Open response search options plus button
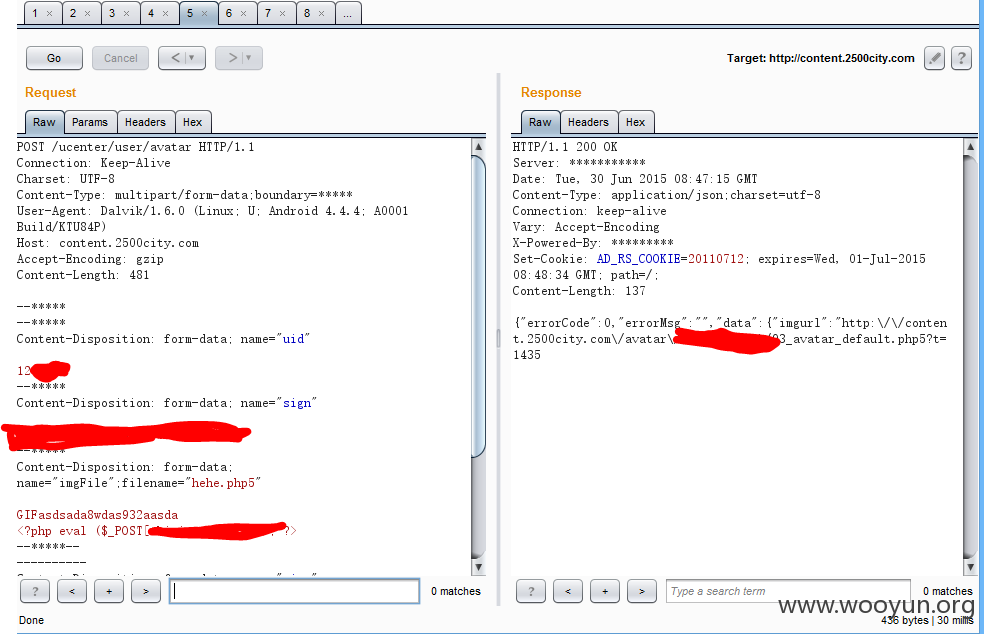 coord(605,591)
